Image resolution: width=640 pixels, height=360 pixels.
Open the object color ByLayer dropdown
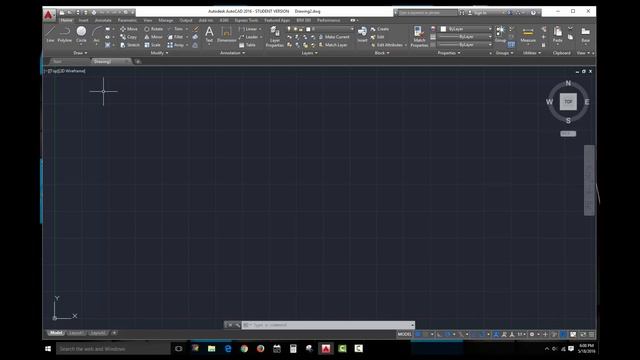[466, 29]
